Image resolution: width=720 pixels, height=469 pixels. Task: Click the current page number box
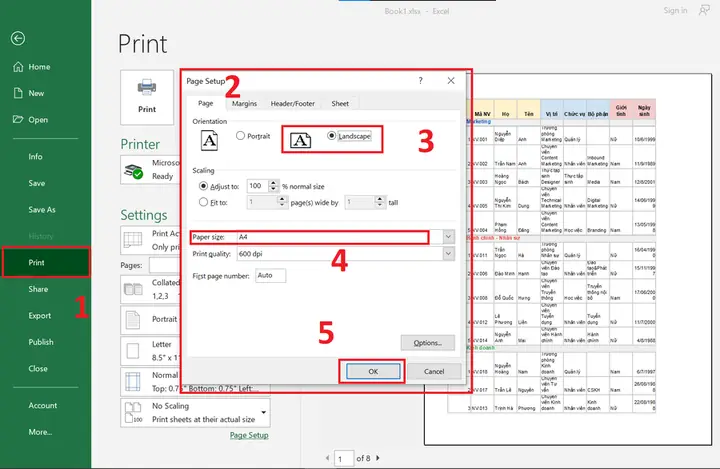[343, 458]
